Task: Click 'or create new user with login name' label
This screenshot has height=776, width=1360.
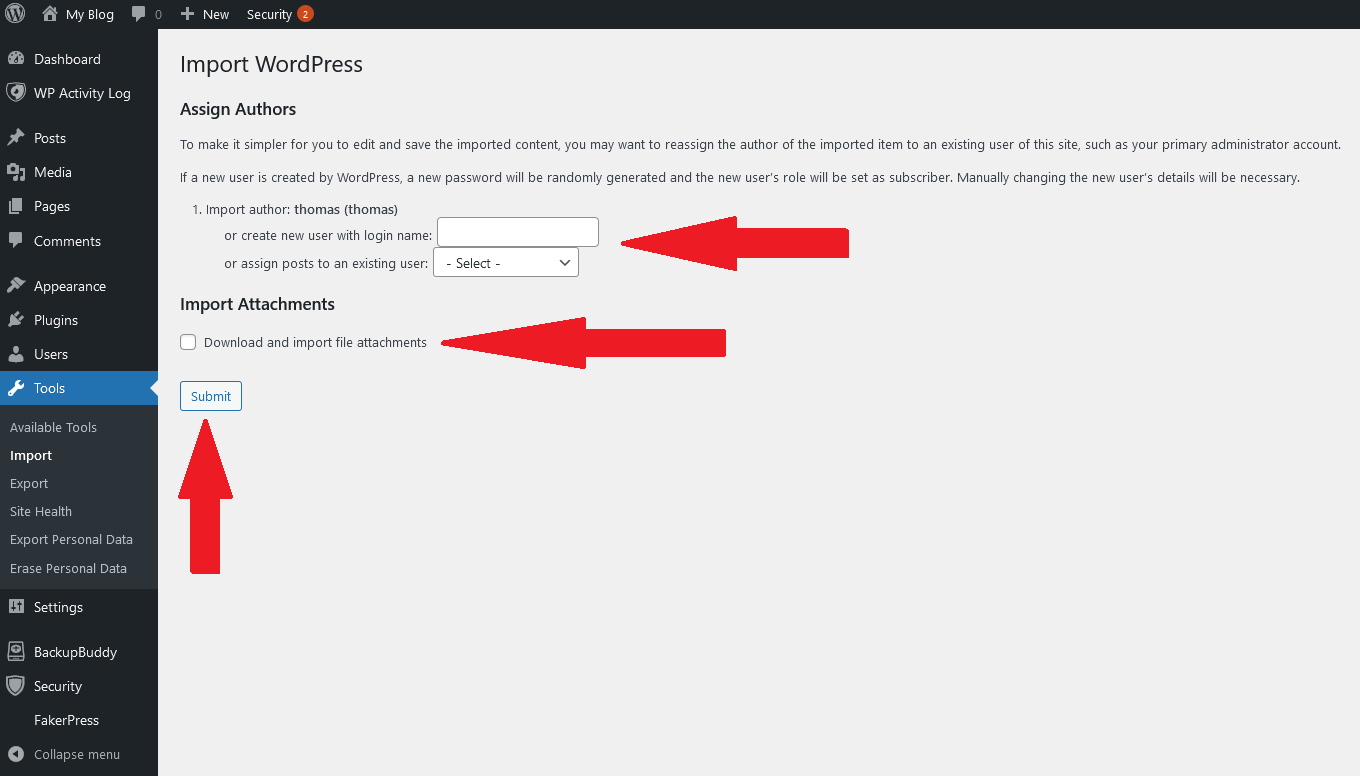Action: tap(328, 235)
